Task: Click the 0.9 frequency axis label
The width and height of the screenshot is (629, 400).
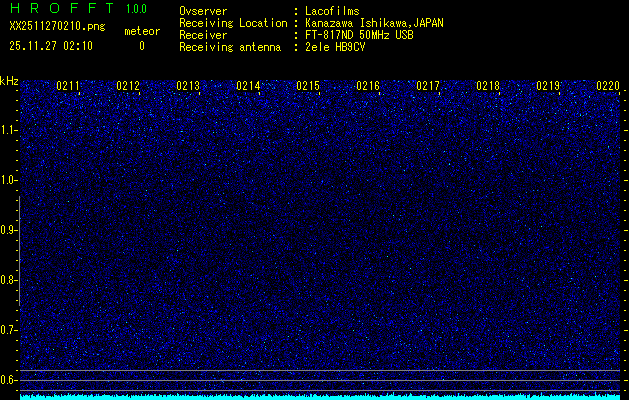Action: tap(9, 230)
